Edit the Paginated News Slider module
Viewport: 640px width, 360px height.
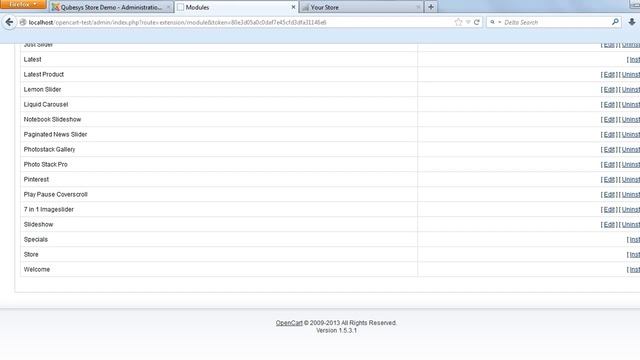[609, 134]
